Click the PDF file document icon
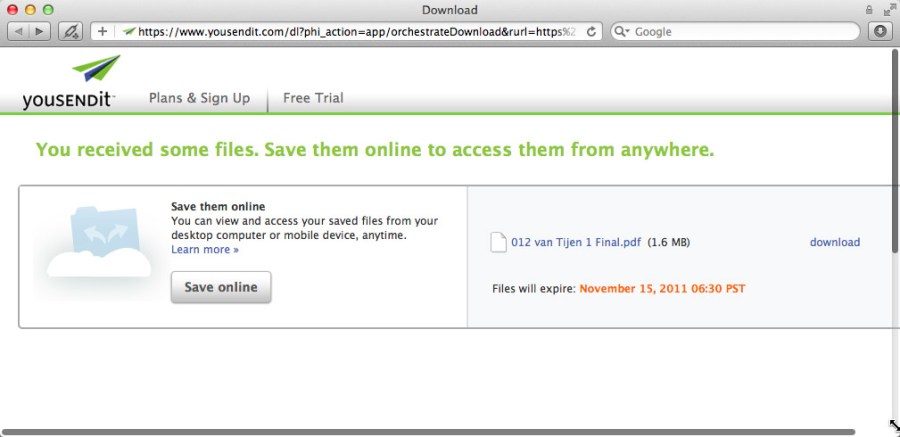This screenshot has width=900, height=437. point(498,242)
